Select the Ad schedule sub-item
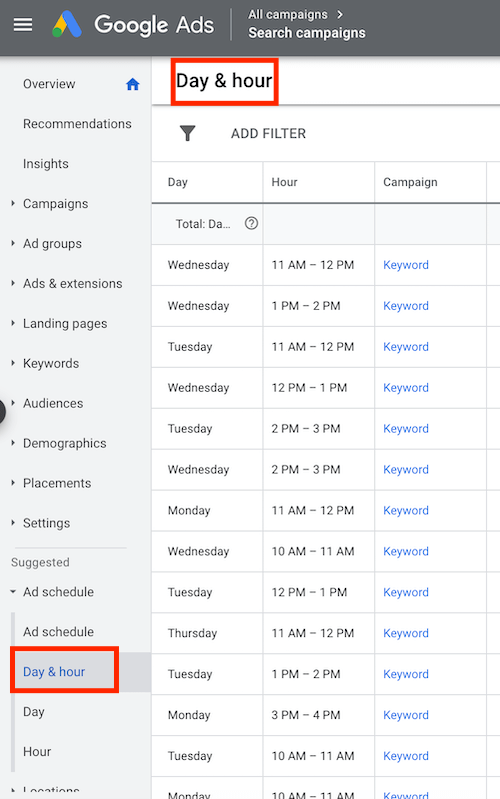This screenshot has width=500, height=799. [x=58, y=632]
